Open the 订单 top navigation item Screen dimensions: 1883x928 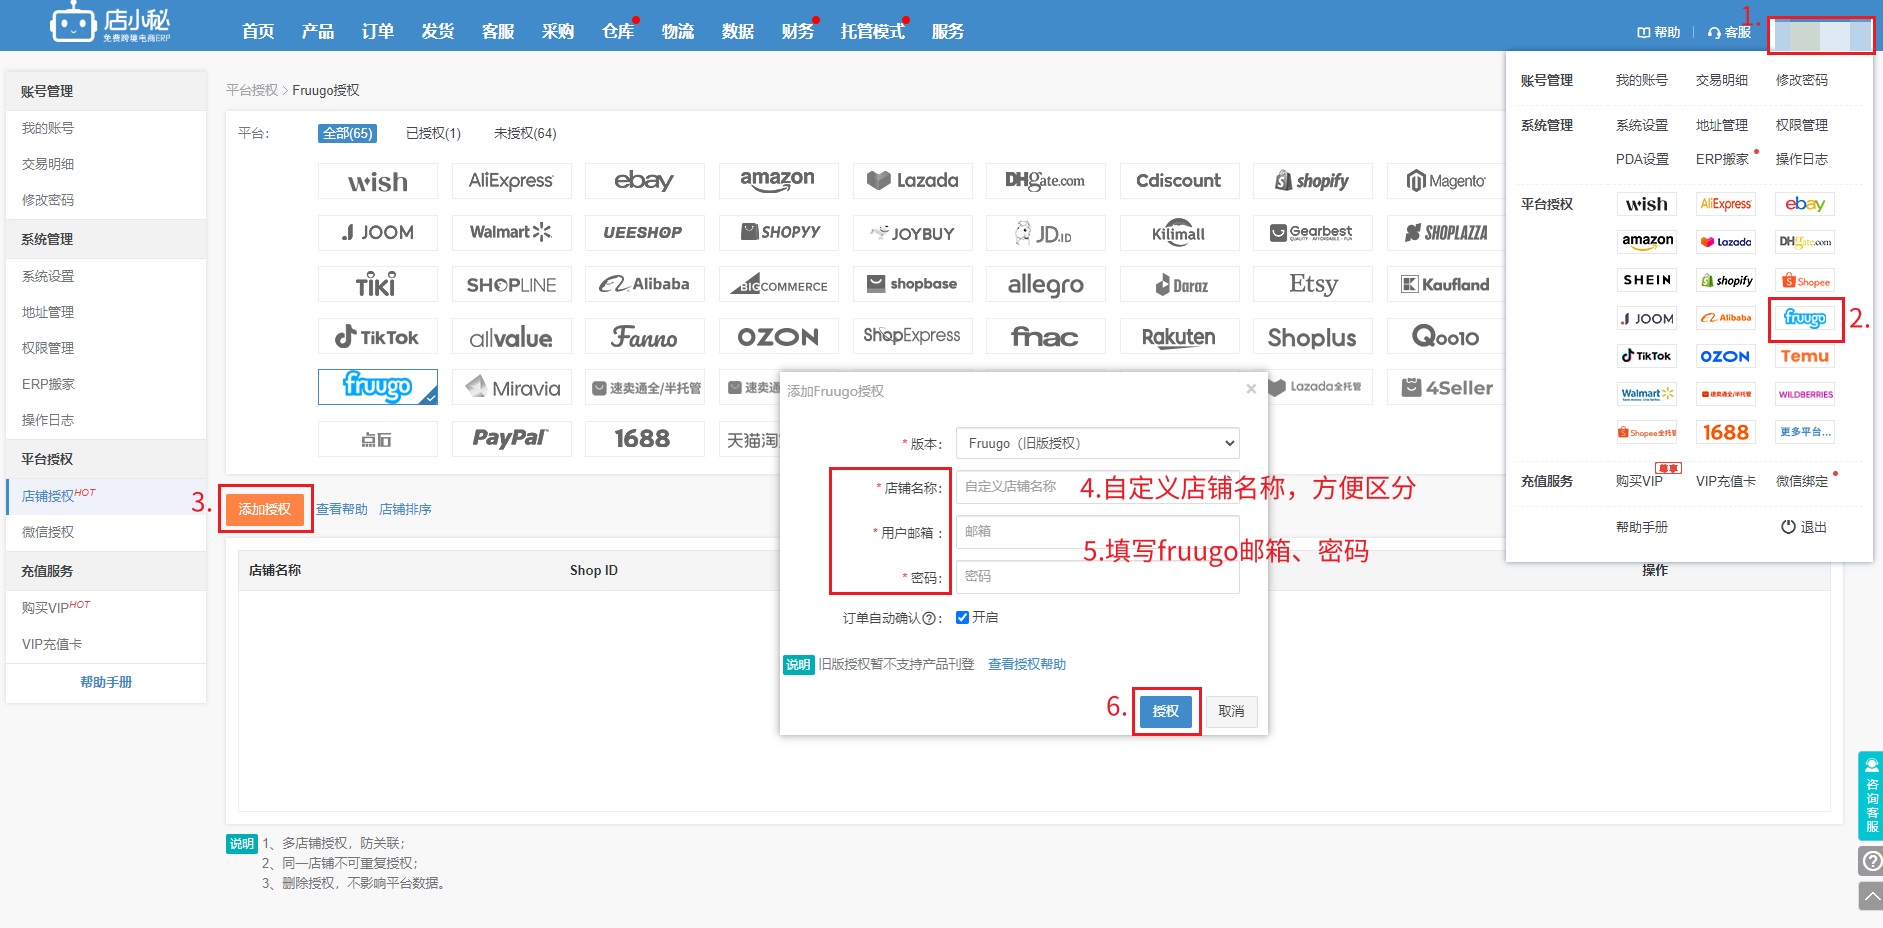pos(378,31)
